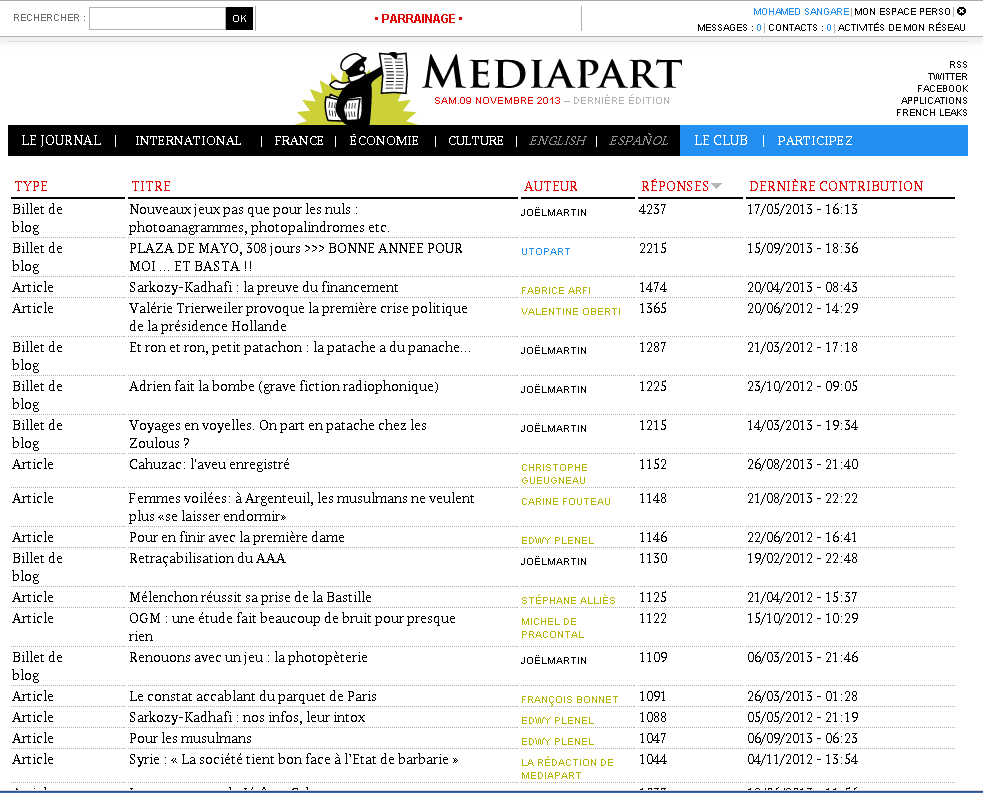Click the Mediapart newspaper-seller logo icon
This screenshot has width=983, height=793.
[x=356, y=88]
